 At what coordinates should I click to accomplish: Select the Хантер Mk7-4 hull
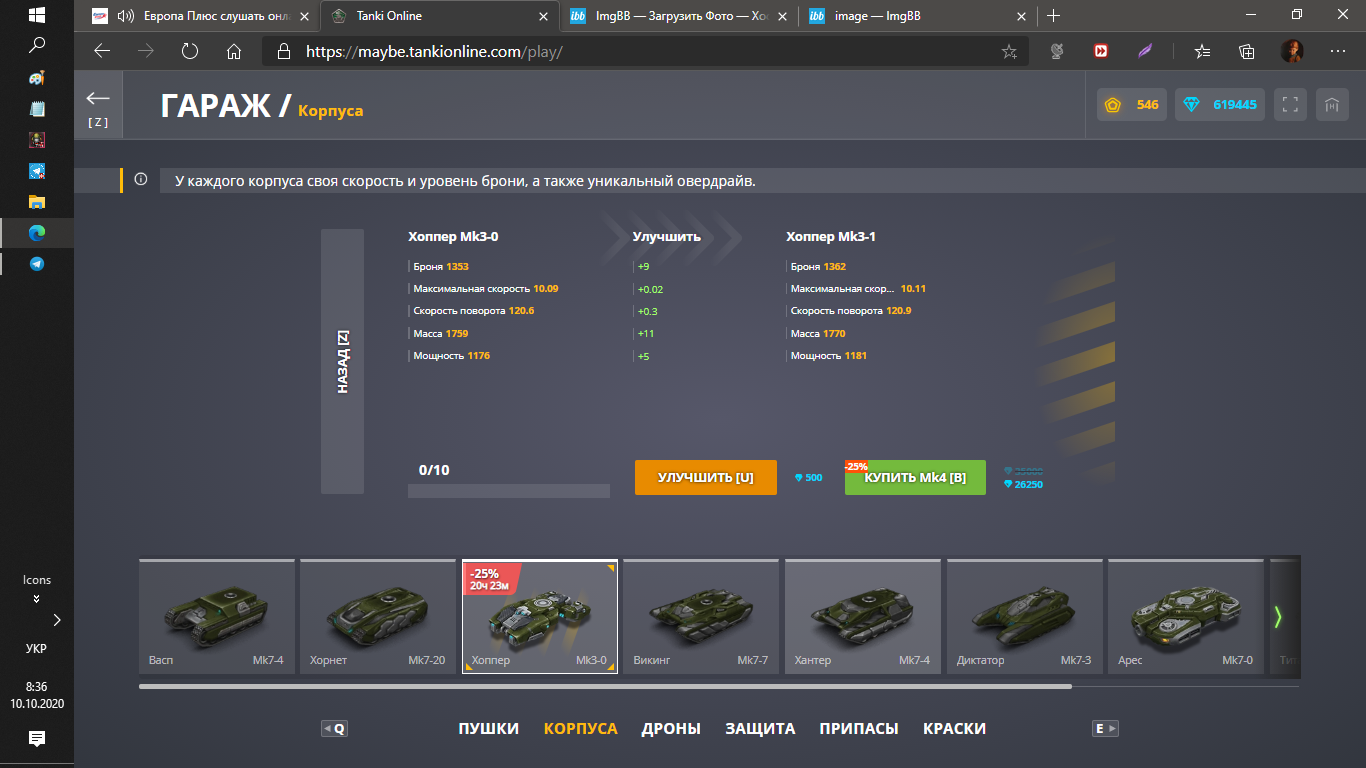coord(863,616)
